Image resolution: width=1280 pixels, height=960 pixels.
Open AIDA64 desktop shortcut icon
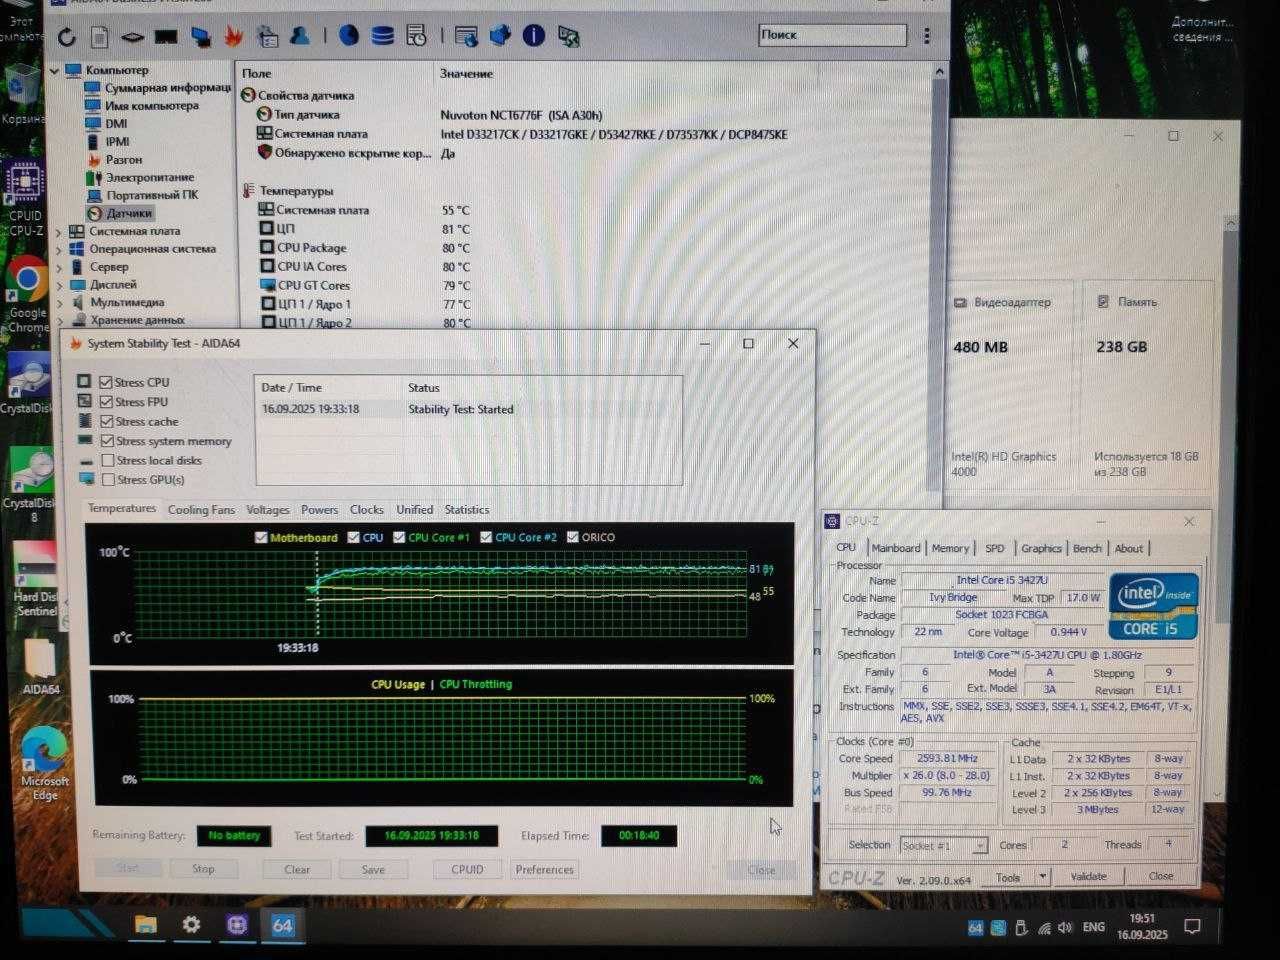(40, 665)
